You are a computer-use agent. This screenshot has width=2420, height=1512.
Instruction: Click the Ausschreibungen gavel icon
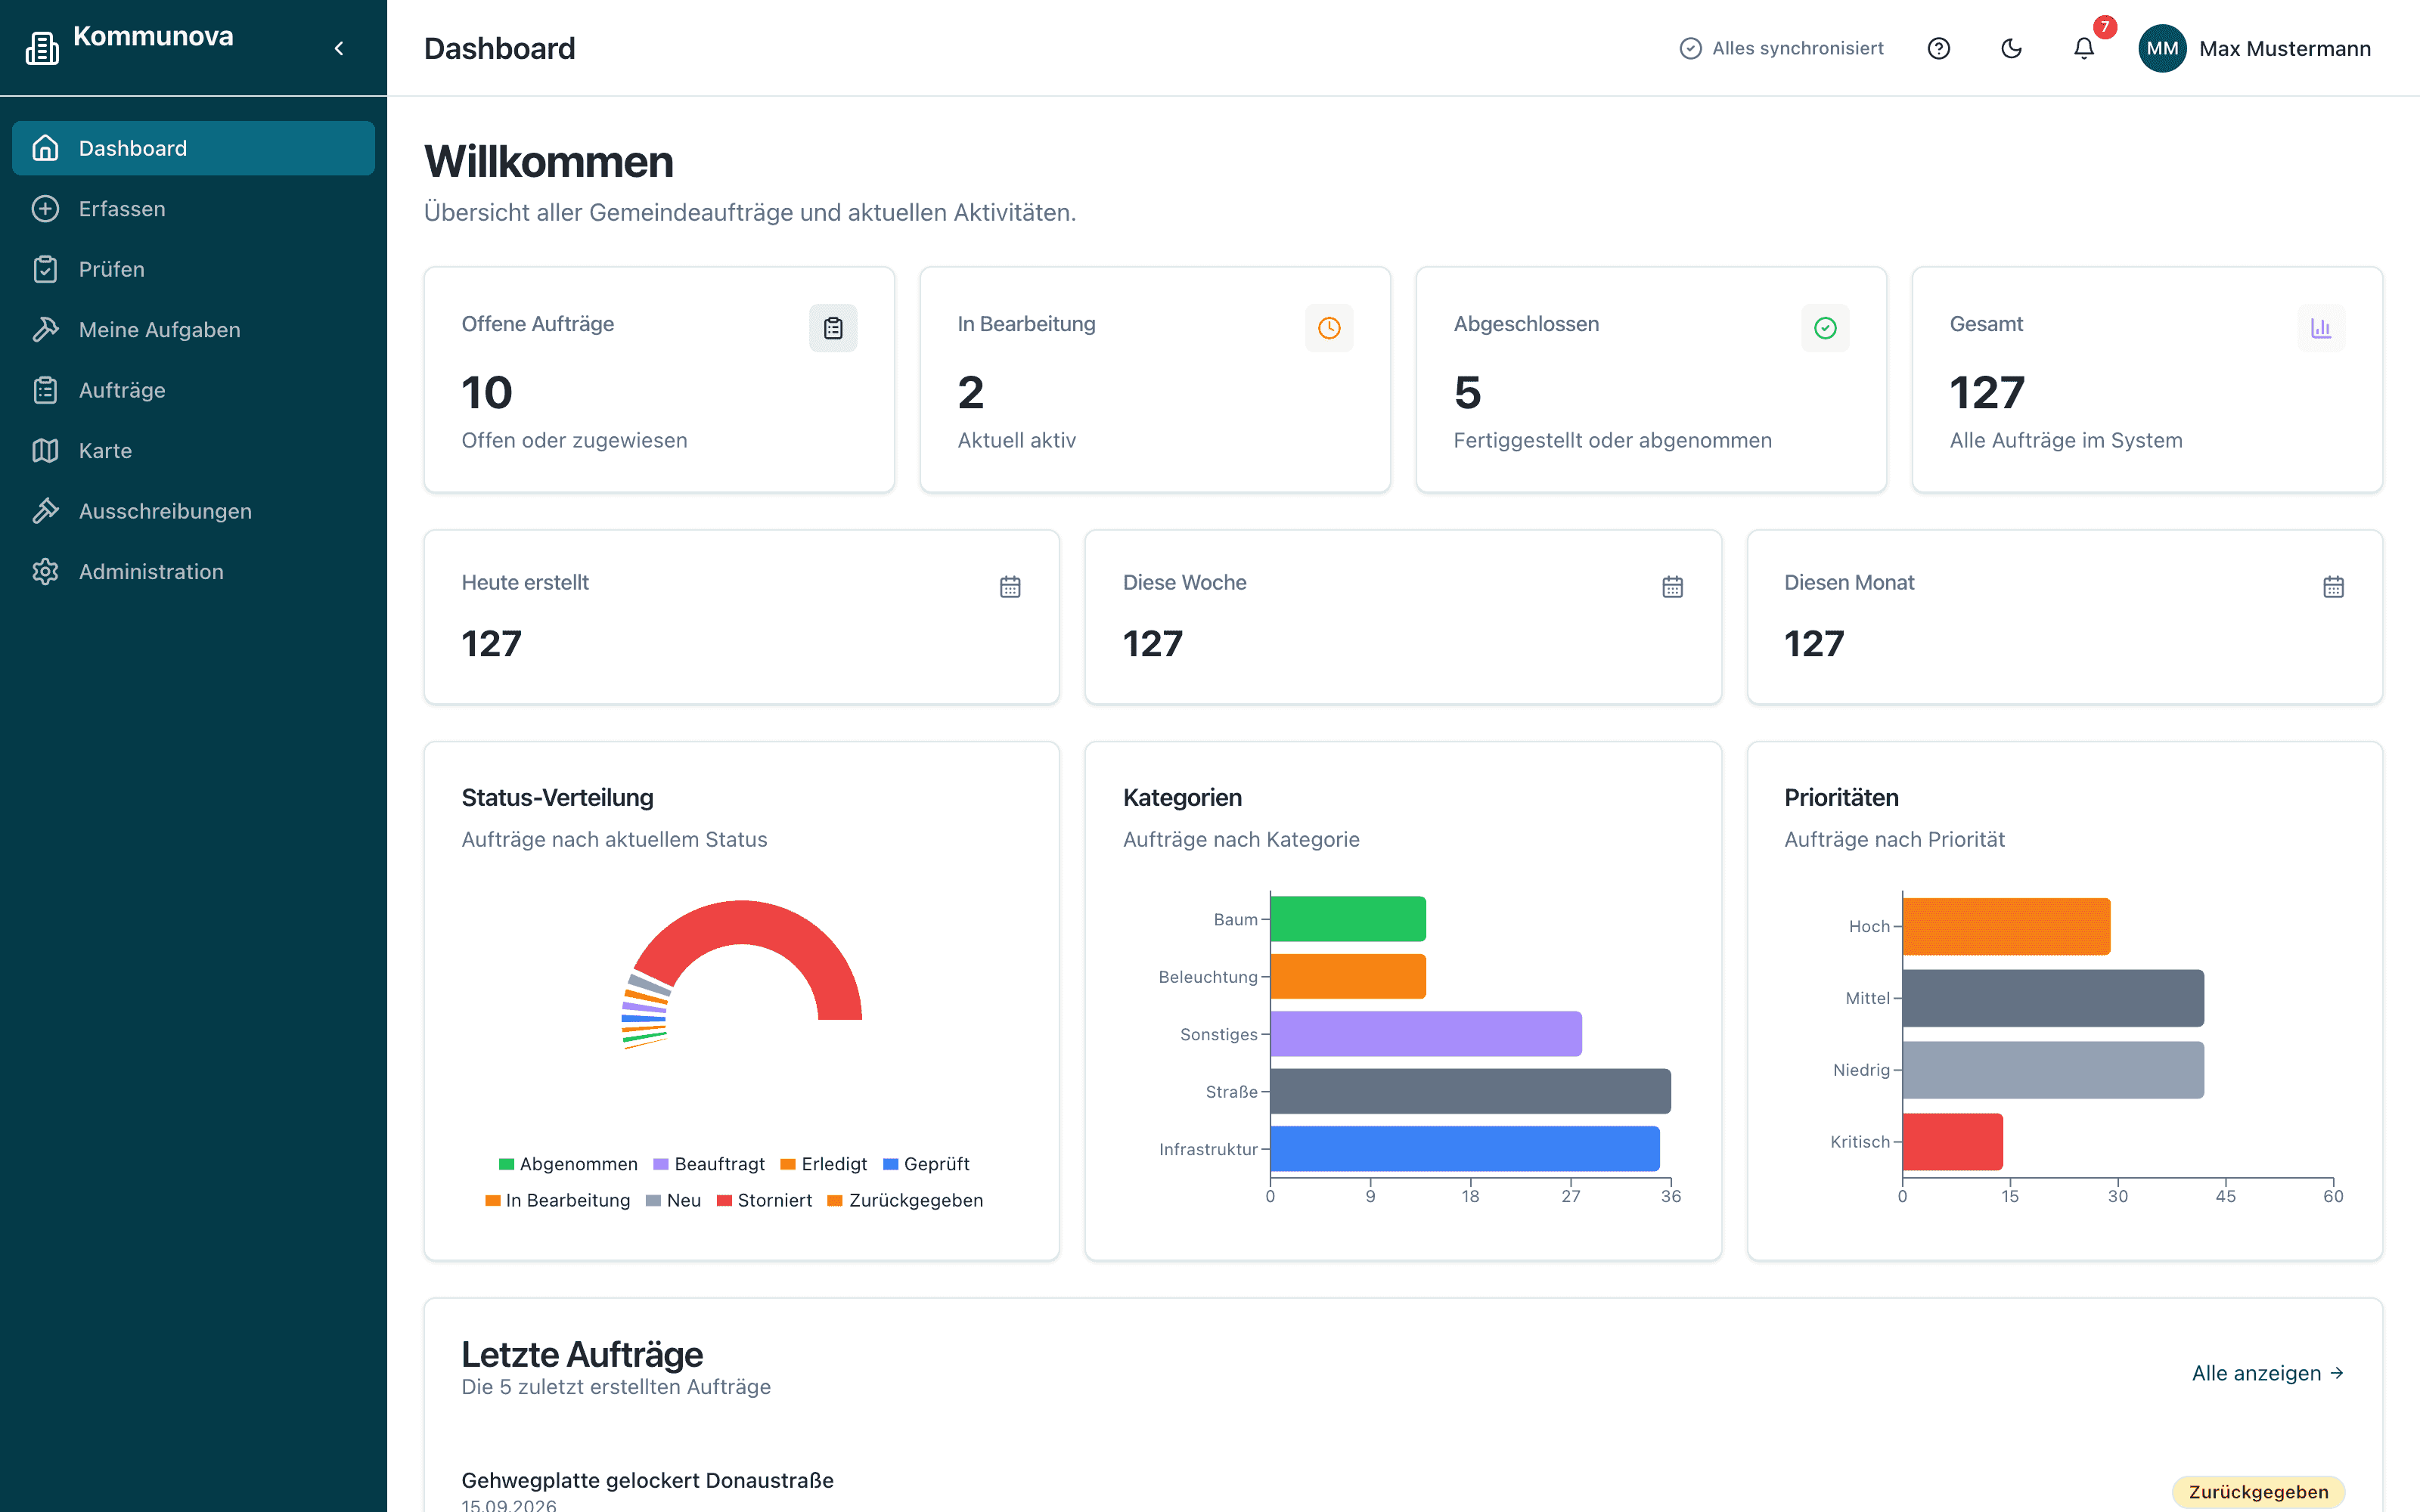(45, 511)
